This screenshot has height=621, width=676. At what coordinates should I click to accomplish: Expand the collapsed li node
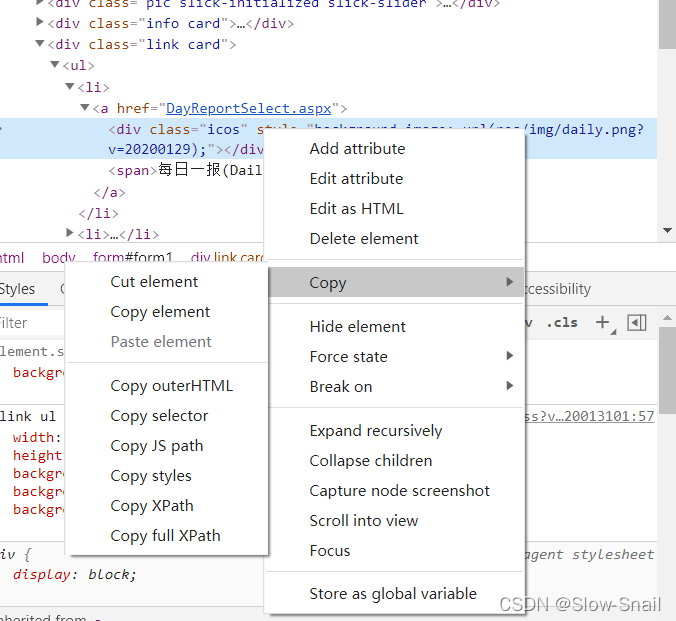(x=70, y=233)
